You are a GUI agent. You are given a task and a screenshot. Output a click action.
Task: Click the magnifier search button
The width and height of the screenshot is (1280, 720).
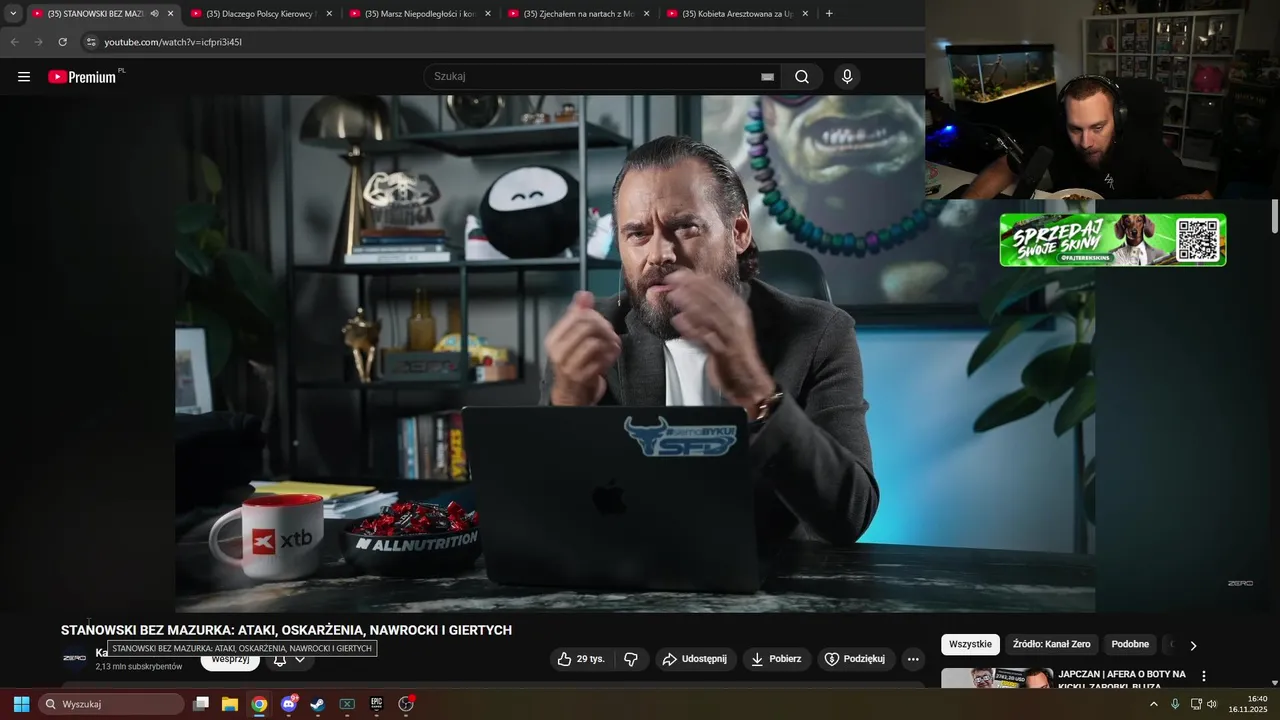click(x=802, y=77)
